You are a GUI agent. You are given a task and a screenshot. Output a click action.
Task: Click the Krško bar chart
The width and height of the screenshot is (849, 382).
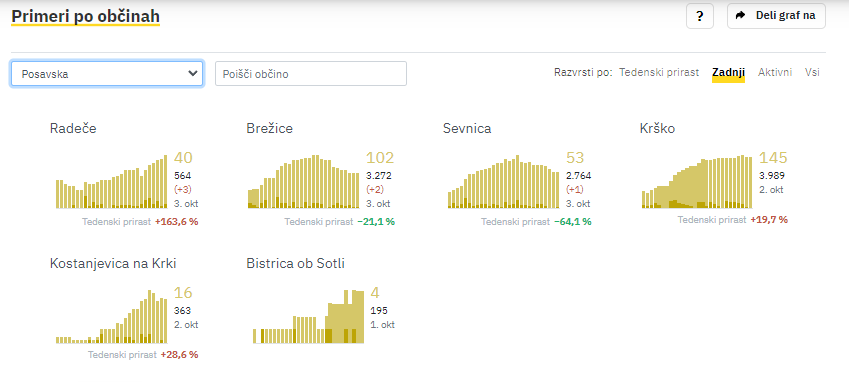pos(697,182)
